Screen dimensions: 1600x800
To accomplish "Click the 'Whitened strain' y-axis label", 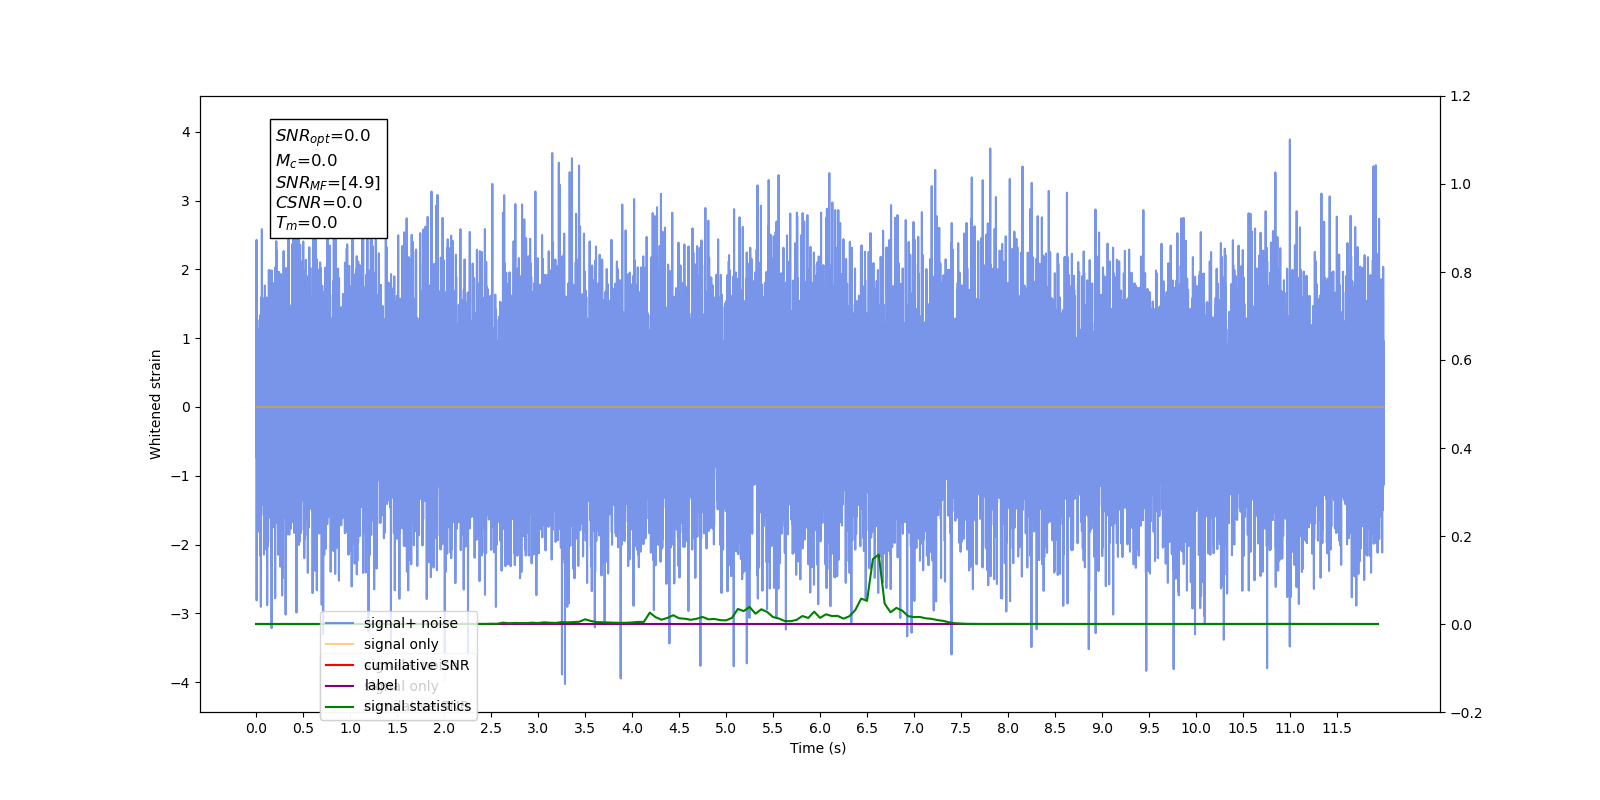I will (155, 404).
